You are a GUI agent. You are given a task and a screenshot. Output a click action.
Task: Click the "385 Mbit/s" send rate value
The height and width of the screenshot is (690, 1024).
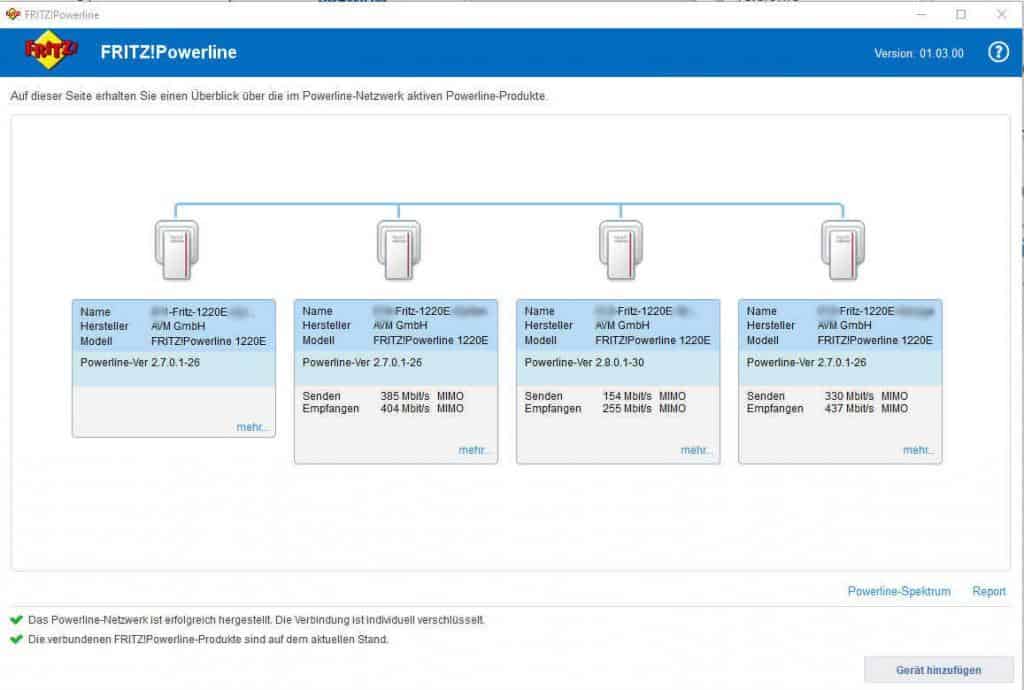point(405,396)
